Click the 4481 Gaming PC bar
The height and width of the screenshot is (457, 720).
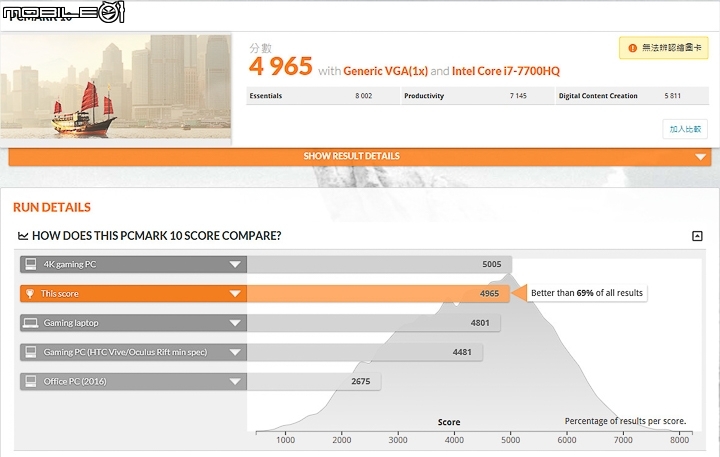[x=365, y=353]
